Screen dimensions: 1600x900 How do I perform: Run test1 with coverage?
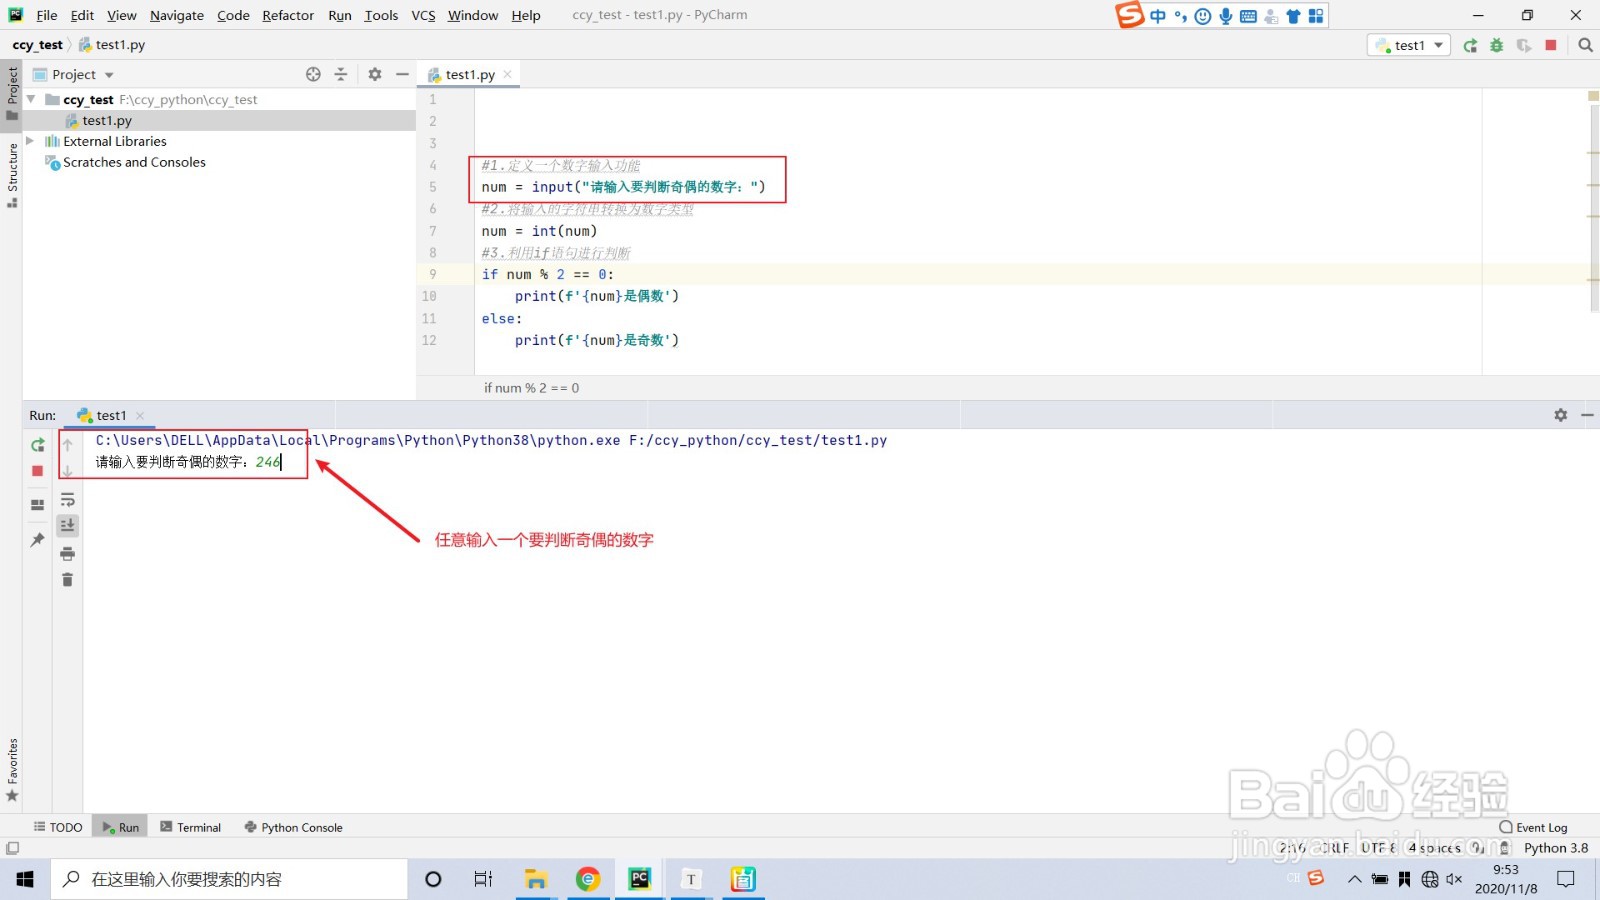click(x=1524, y=45)
